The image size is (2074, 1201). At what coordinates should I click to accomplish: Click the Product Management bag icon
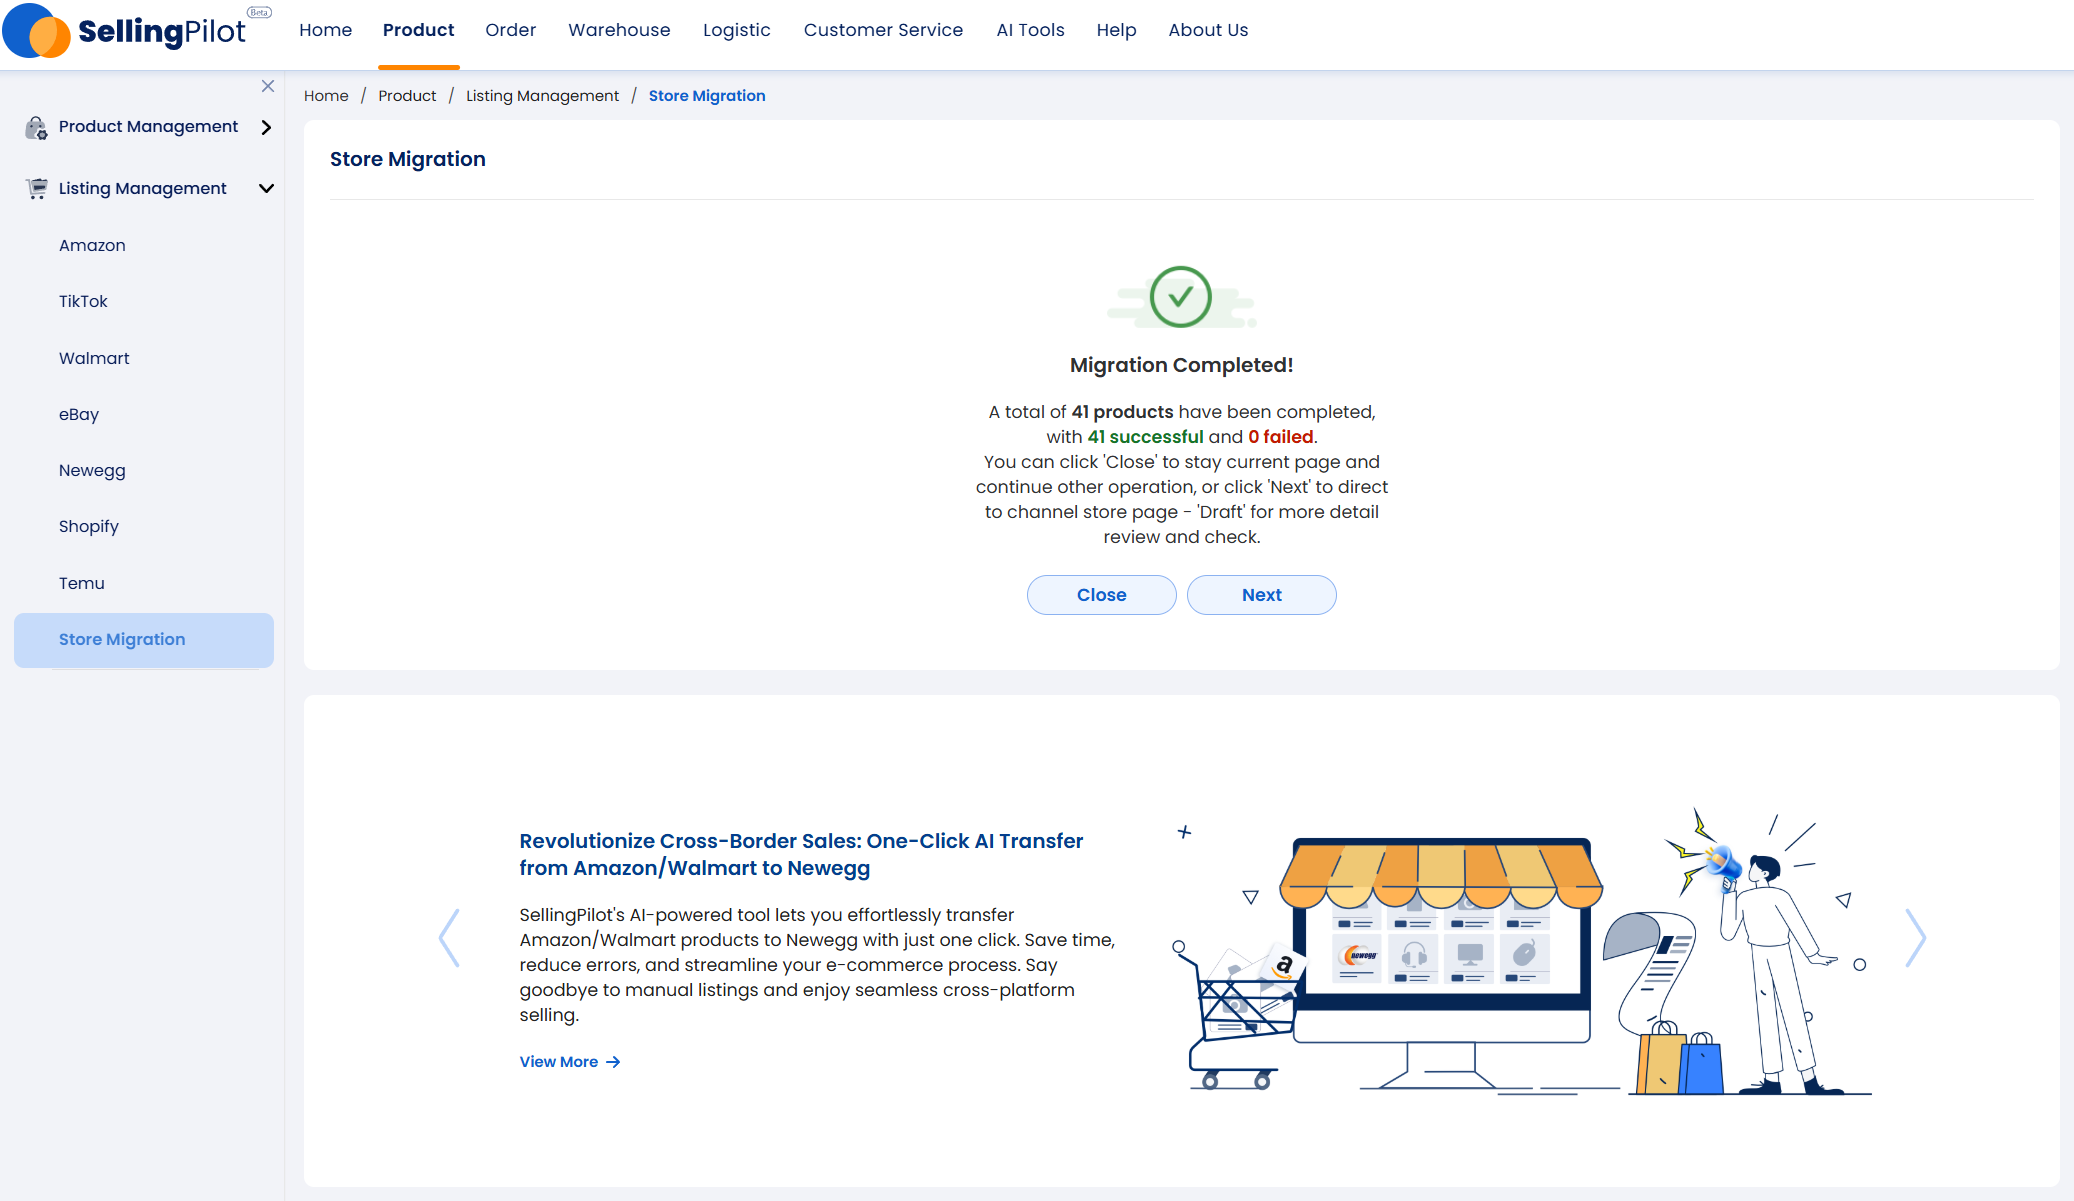coord(36,127)
